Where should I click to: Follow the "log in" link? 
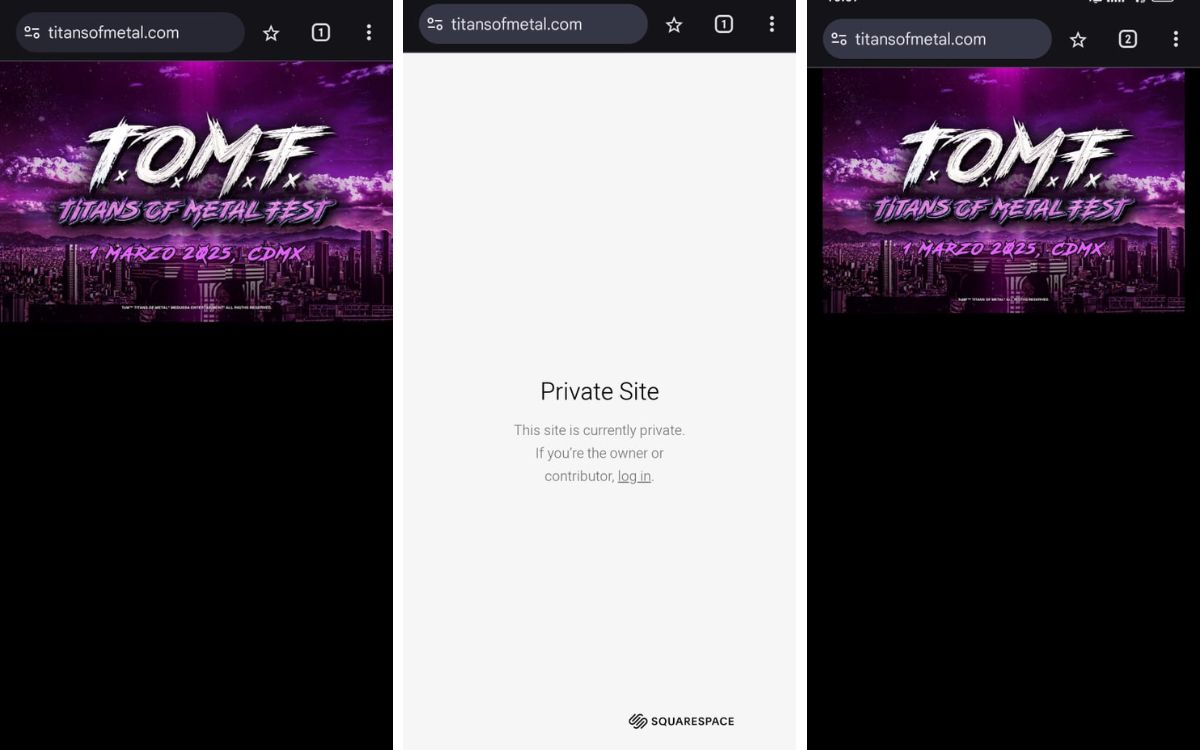pos(634,476)
